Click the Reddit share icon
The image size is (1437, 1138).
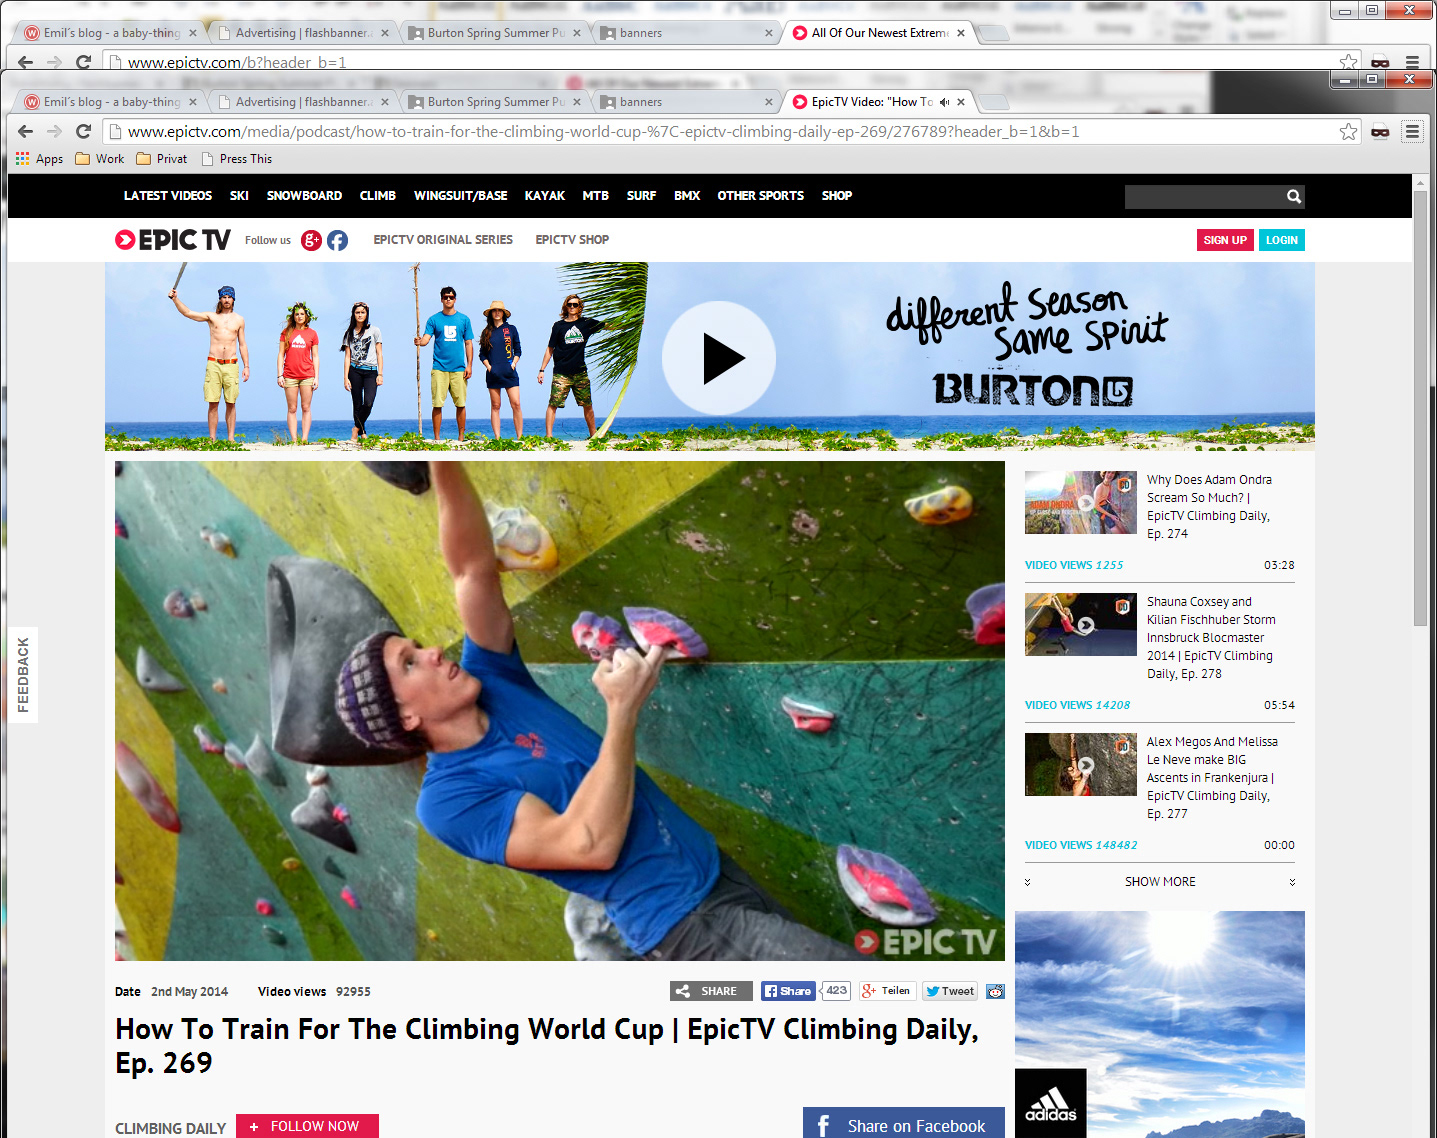[995, 991]
